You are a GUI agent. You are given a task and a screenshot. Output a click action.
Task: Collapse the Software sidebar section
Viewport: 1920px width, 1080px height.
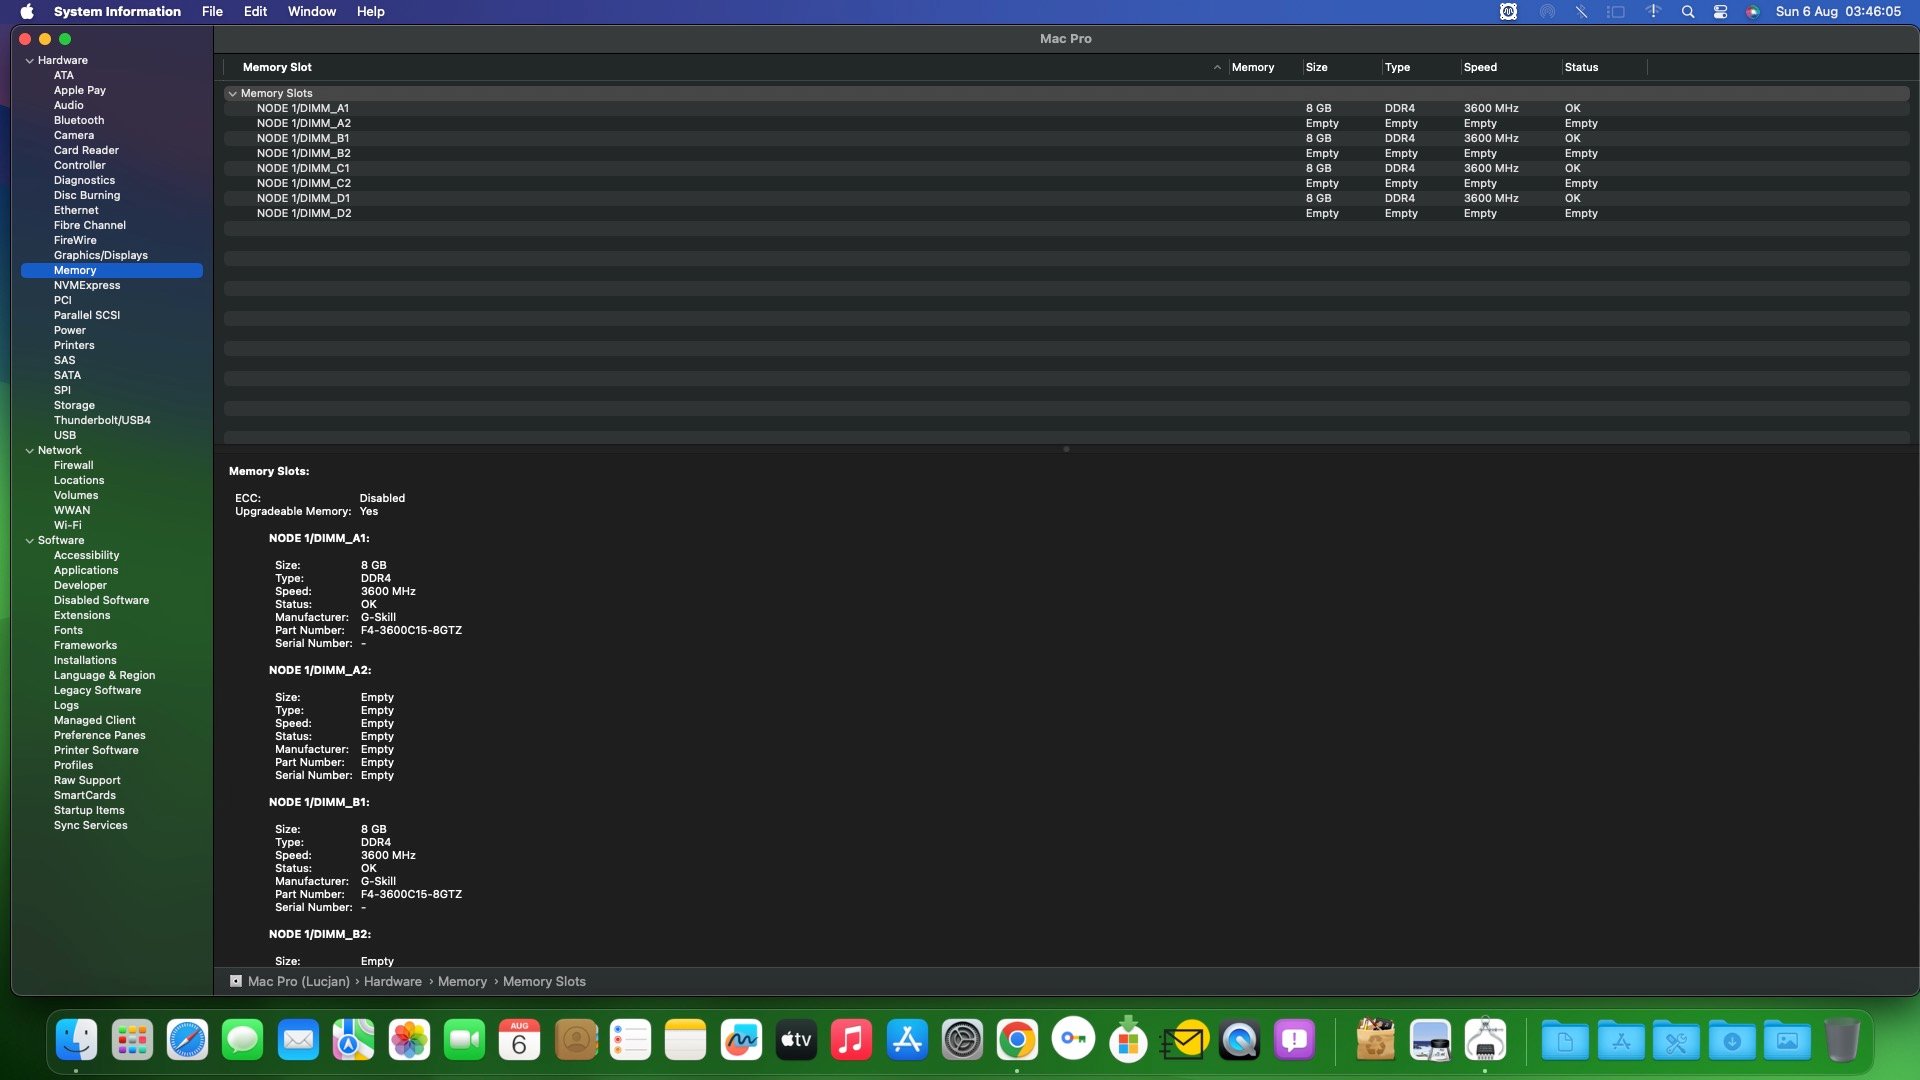tap(30, 541)
